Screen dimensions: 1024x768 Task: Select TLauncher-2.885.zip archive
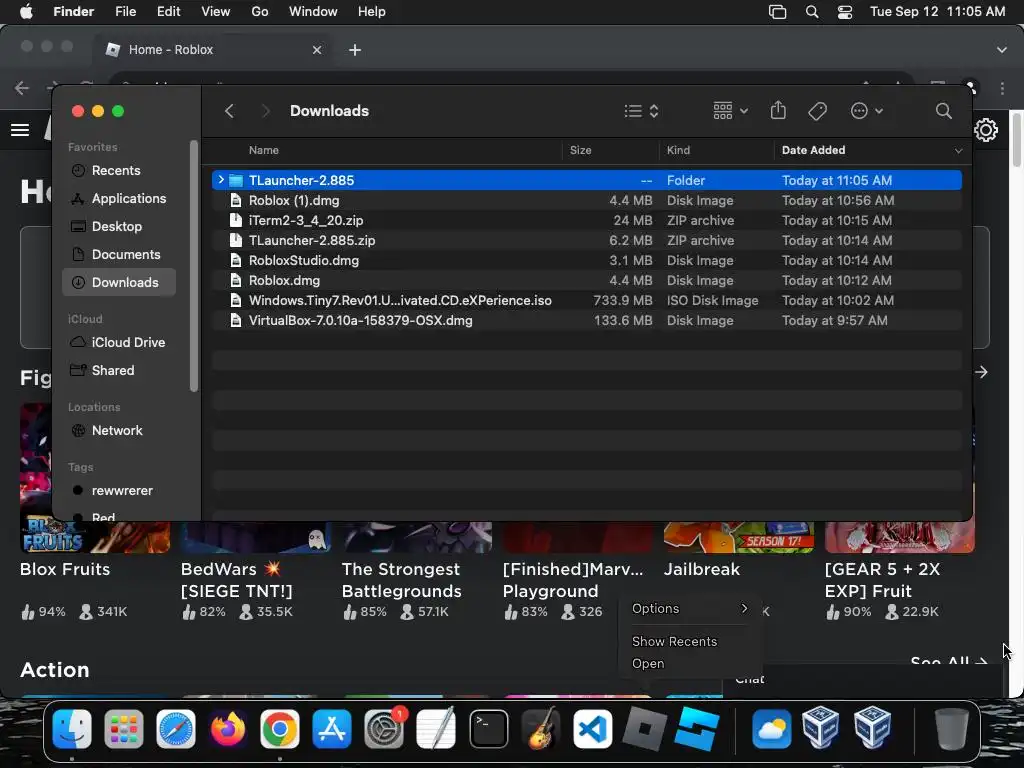586,240
